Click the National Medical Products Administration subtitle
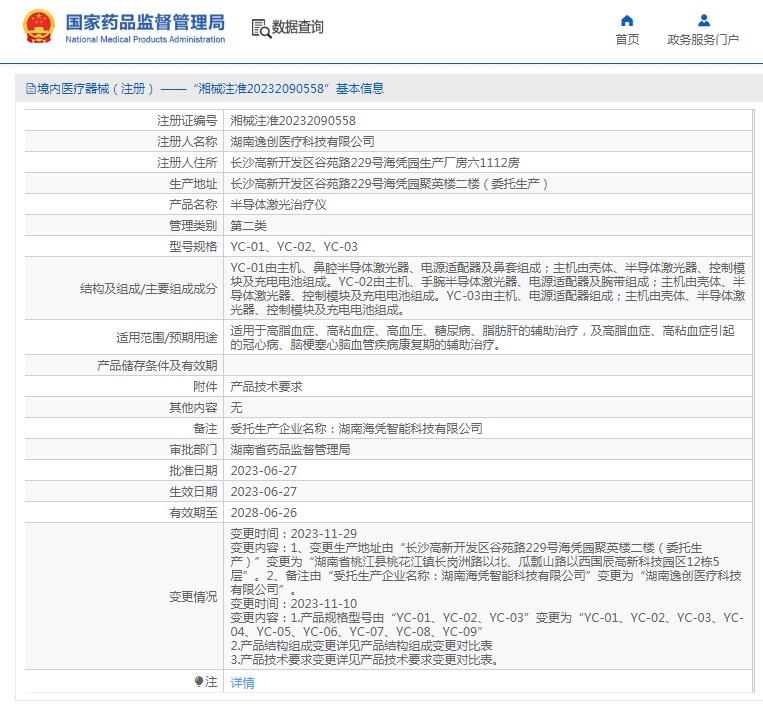 [x=145, y=39]
